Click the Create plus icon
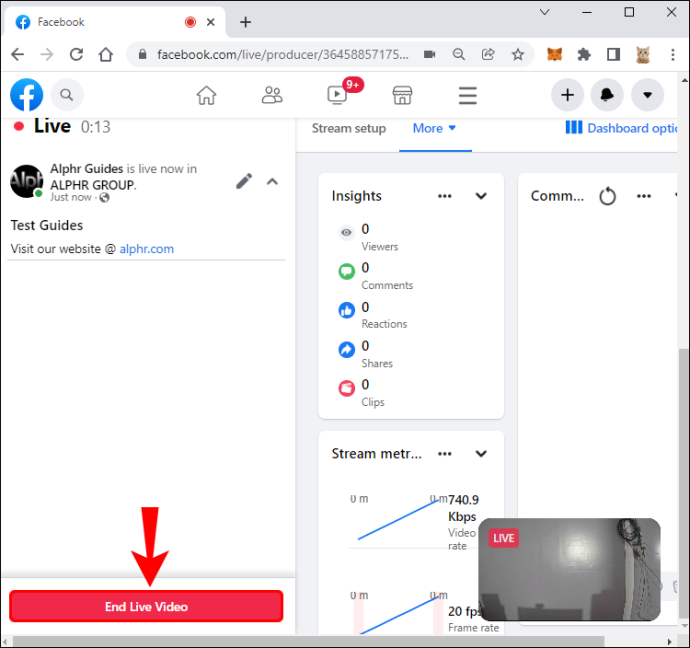This screenshot has height=648, width=690. click(x=567, y=95)
